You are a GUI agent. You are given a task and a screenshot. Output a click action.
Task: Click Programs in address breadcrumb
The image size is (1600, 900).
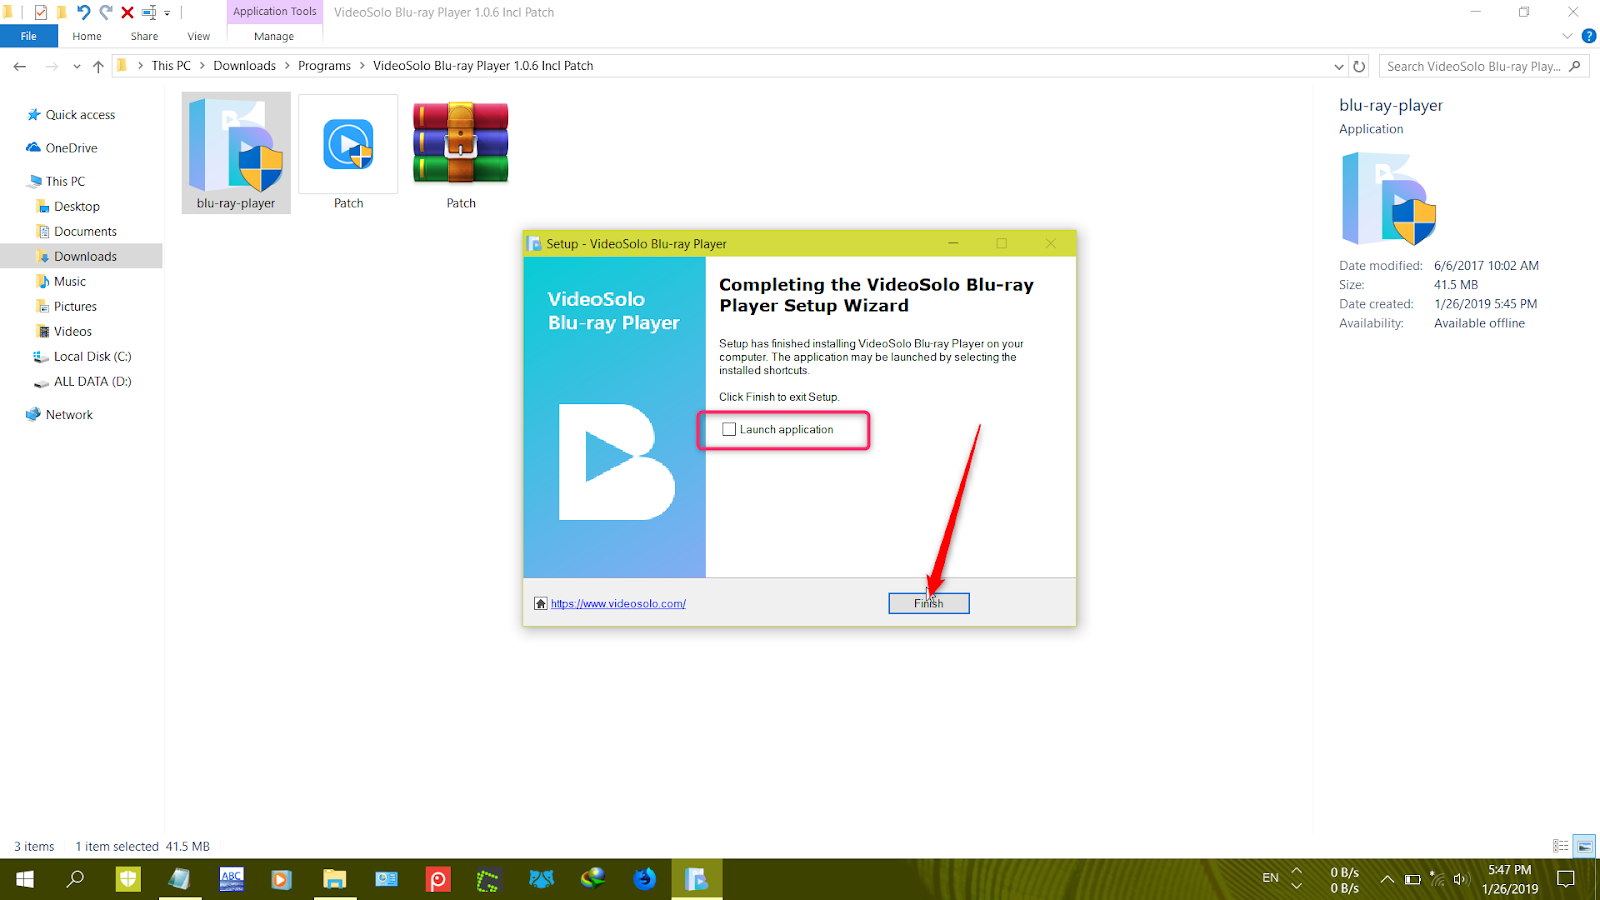[x=324, y=66]
